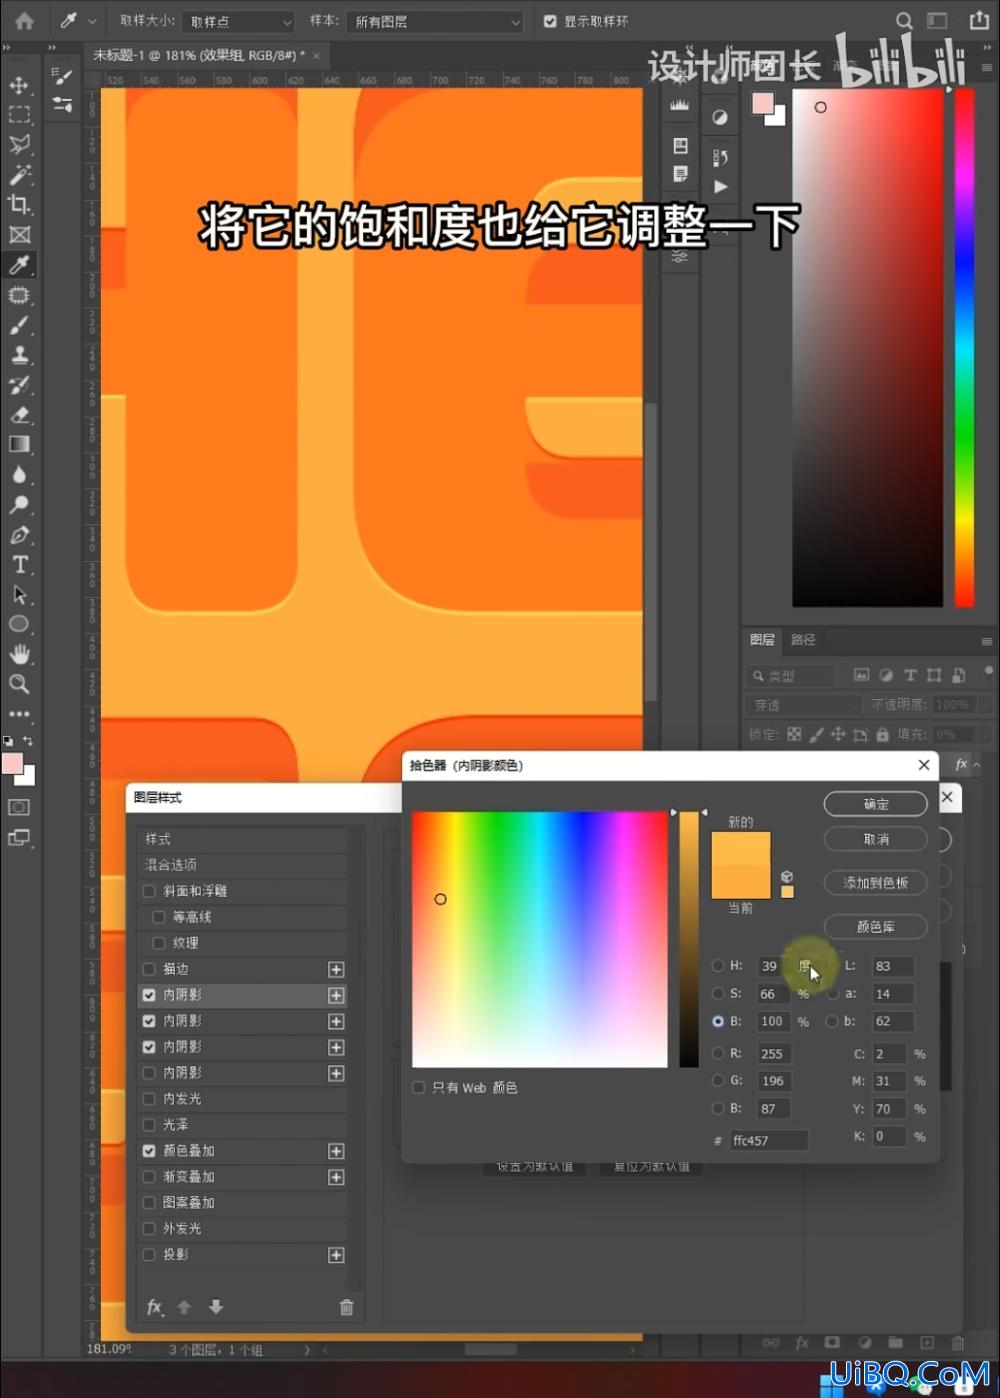This screenshot has height=1398, width=1000.
Task: Add another 颜色叠加 with plus
Action: 336,1151
